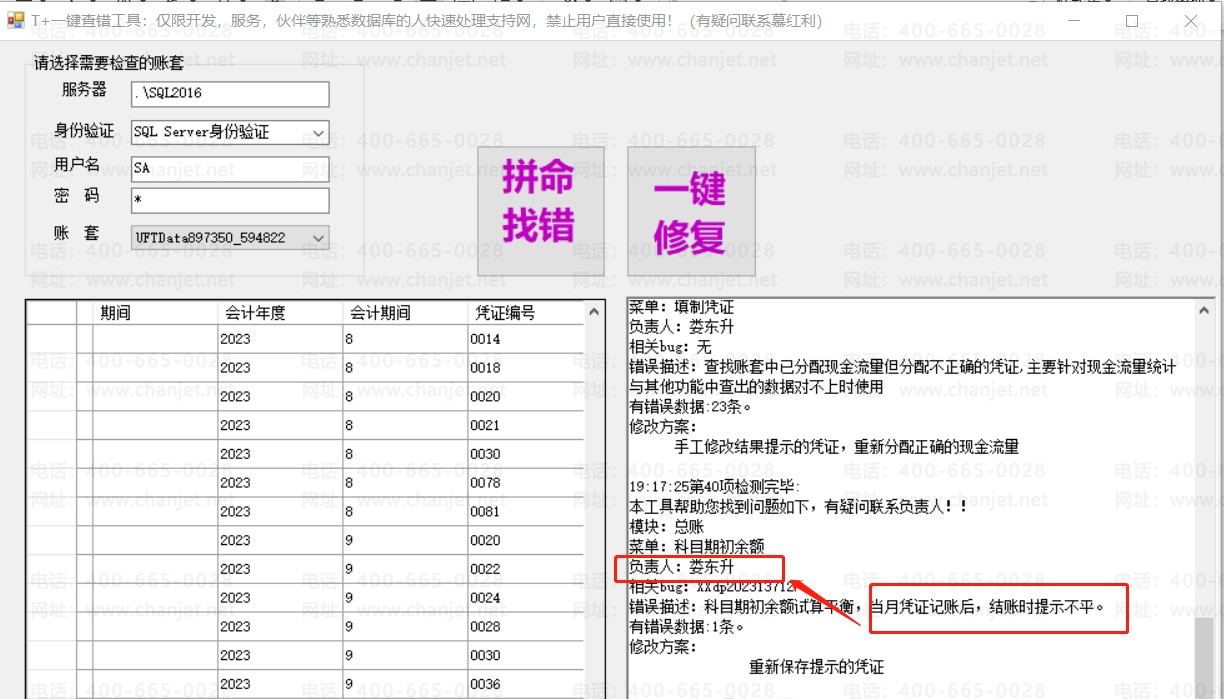Select voucher number cell 0022
This screenshot has width=1224, height=699.
[525, 569]
